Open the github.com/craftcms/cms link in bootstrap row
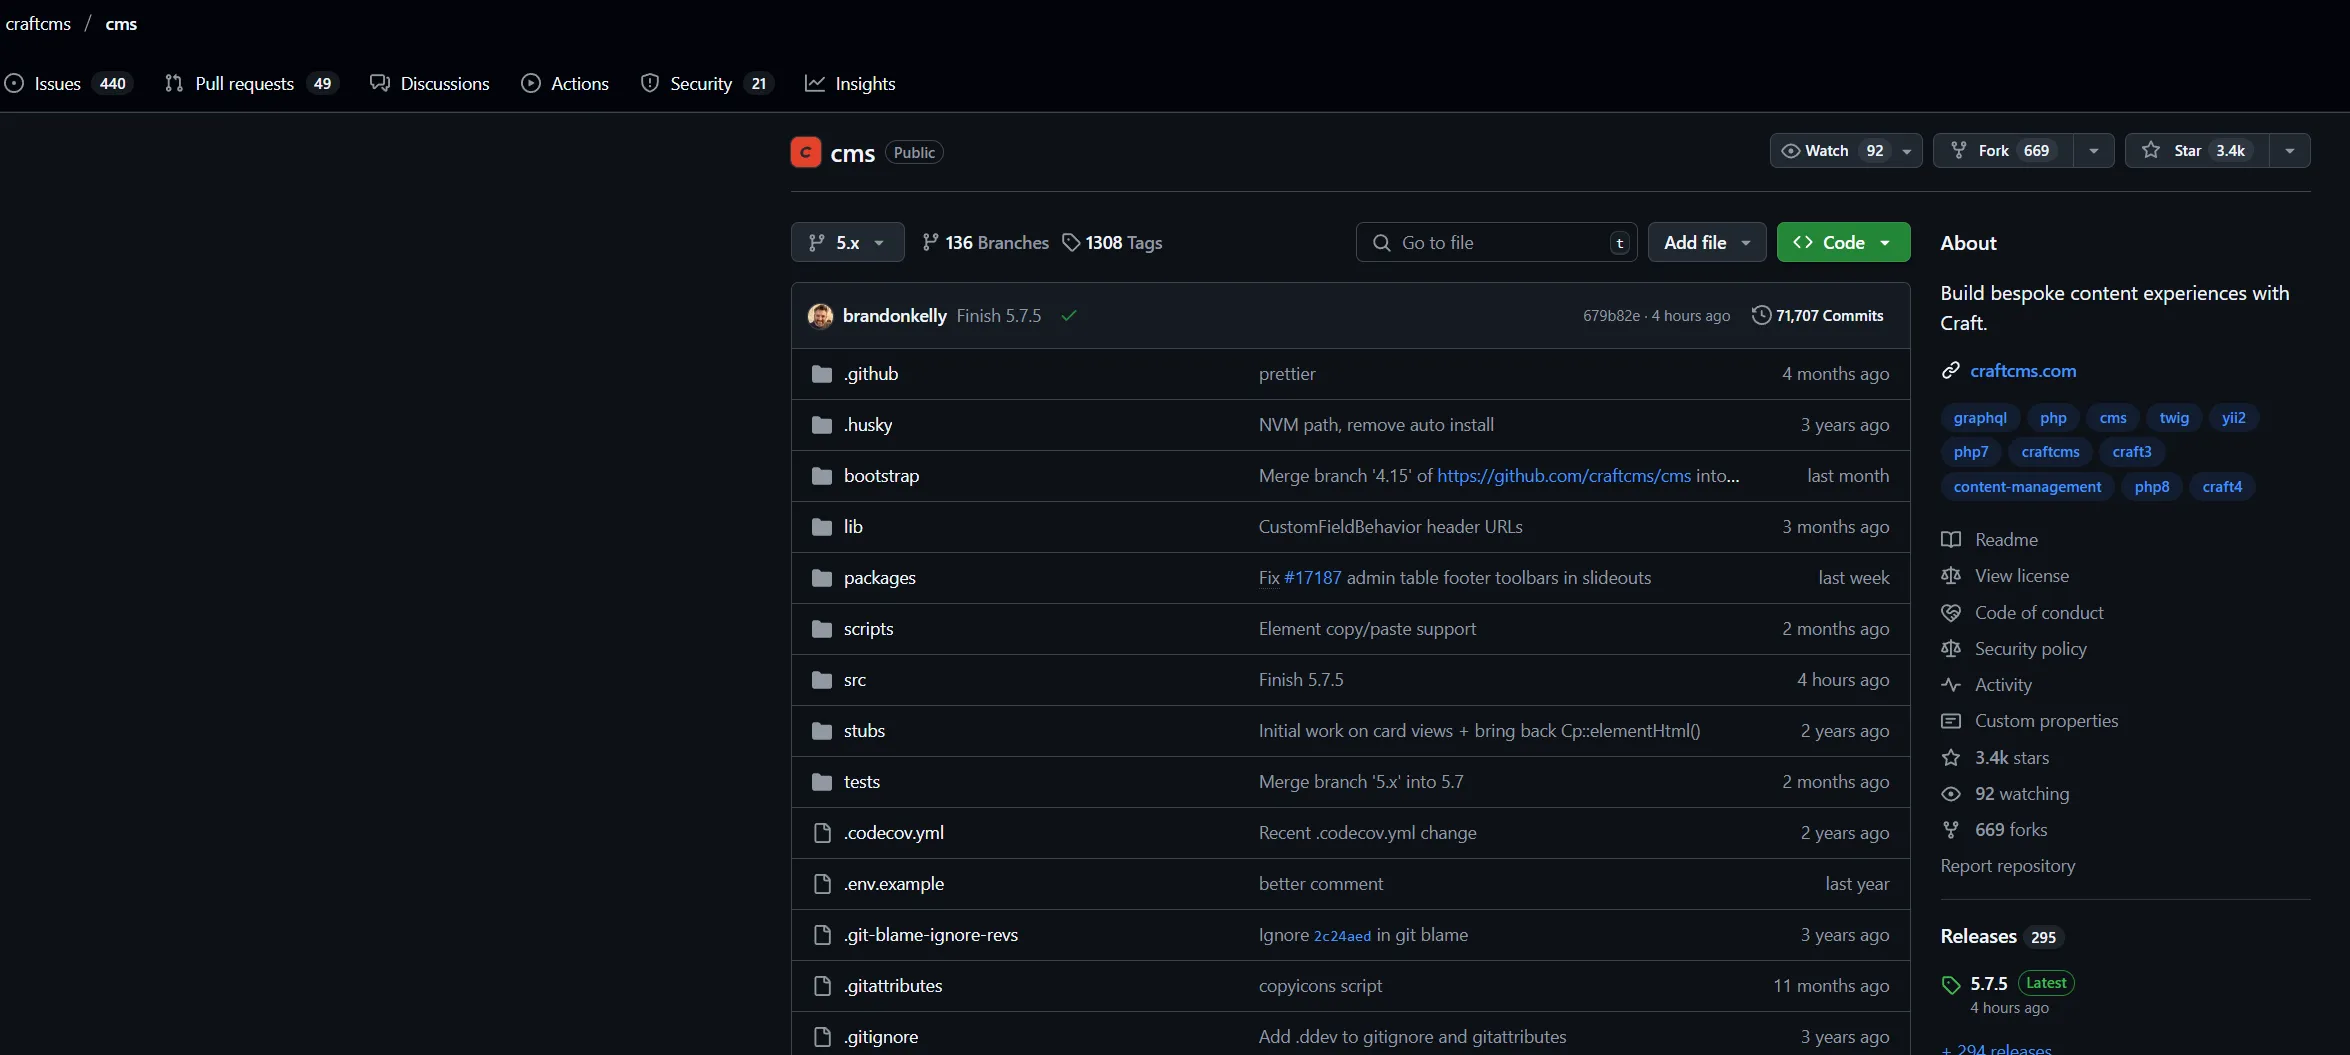This screenshot has width=2350, height=1055. 1564,476
